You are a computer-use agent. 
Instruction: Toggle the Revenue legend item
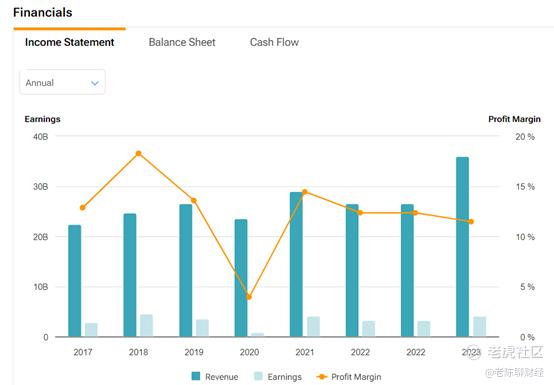pyautogui.click(x=215, y=377)
